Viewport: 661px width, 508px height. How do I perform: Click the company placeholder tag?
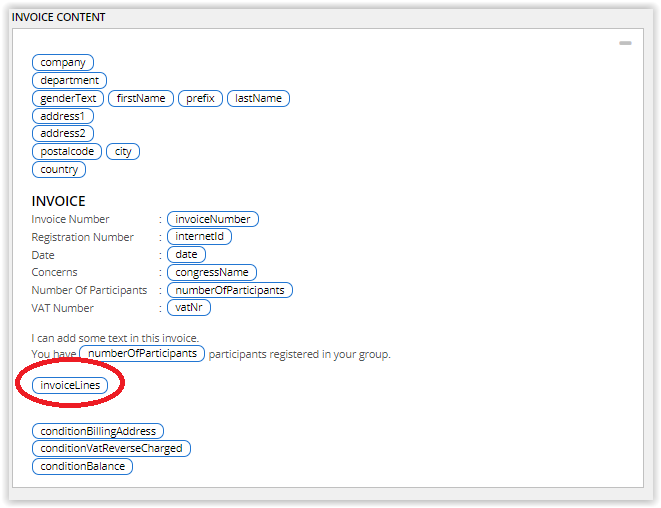63,63
